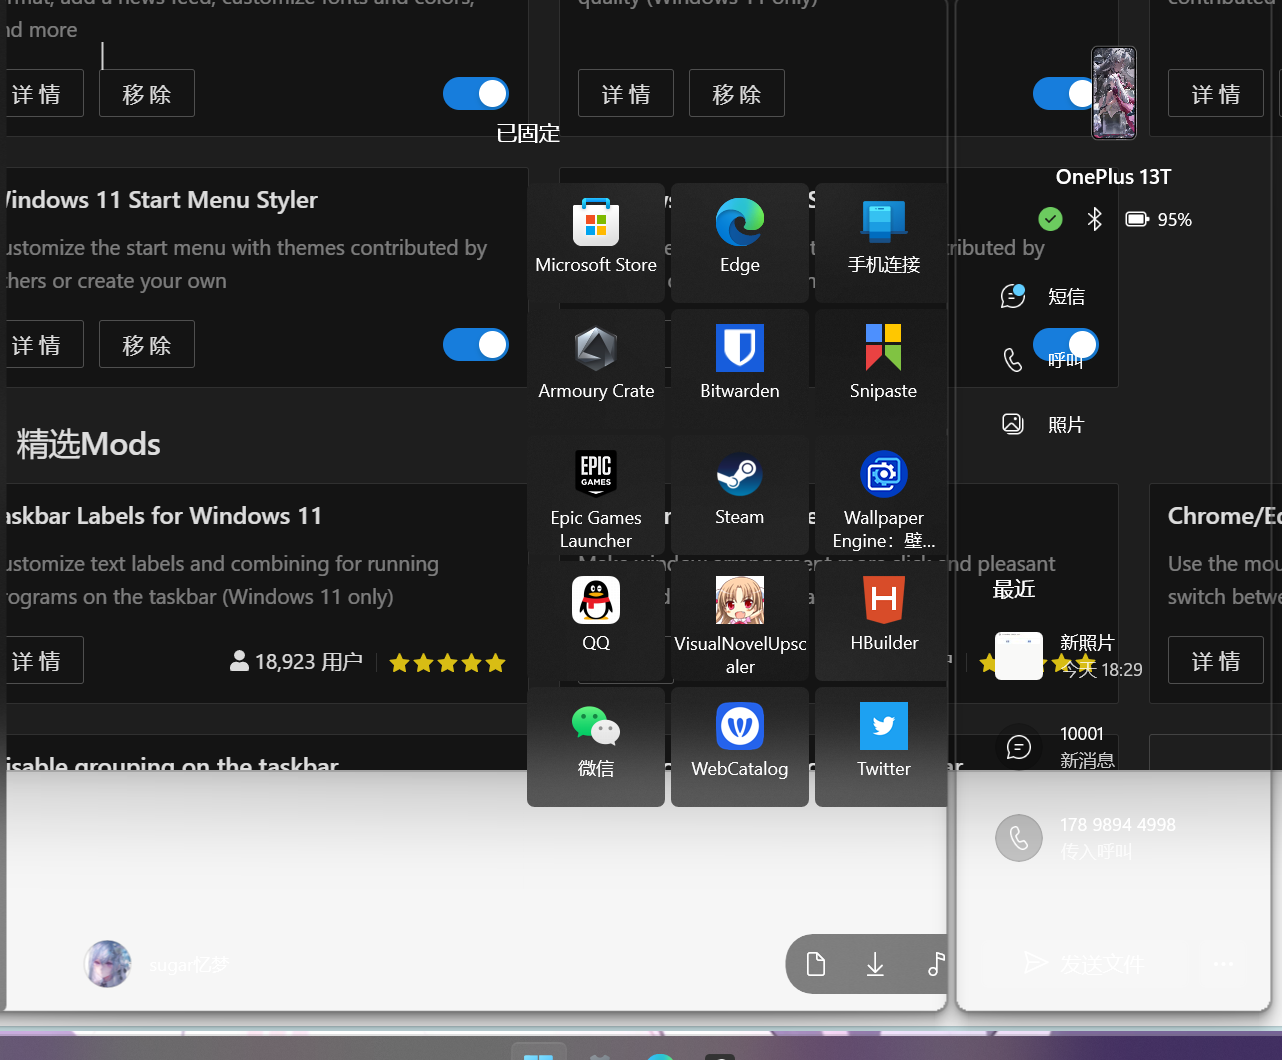Click 移除 for Windows 11 Start Menu Styler

147,345
